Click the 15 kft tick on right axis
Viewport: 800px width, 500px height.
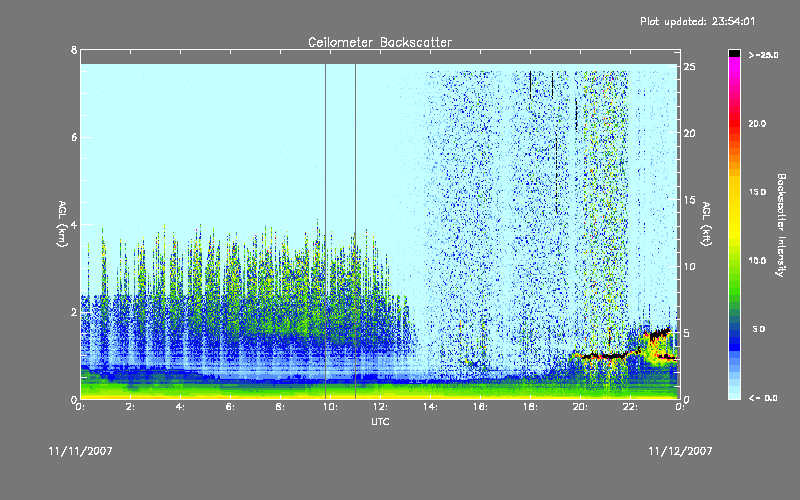click(689, 200)
